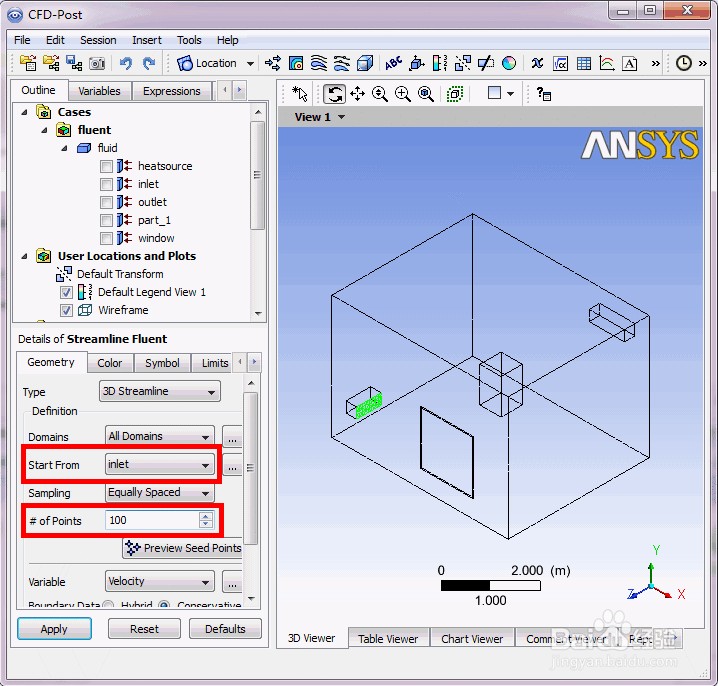Viewport: 718px width, 686px height.
Task: Collapse the fluent tree node
Action: (x=44, y=131)
